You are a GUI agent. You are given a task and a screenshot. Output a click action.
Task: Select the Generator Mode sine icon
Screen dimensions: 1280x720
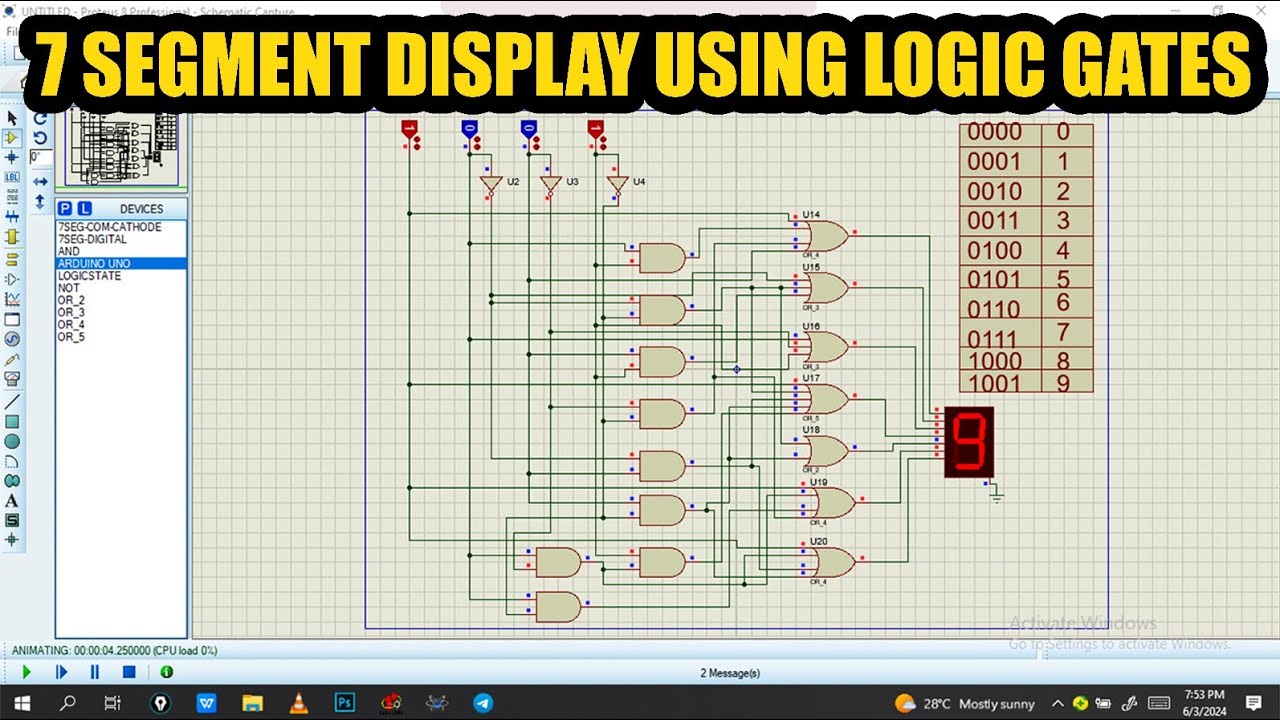point(12,339)
